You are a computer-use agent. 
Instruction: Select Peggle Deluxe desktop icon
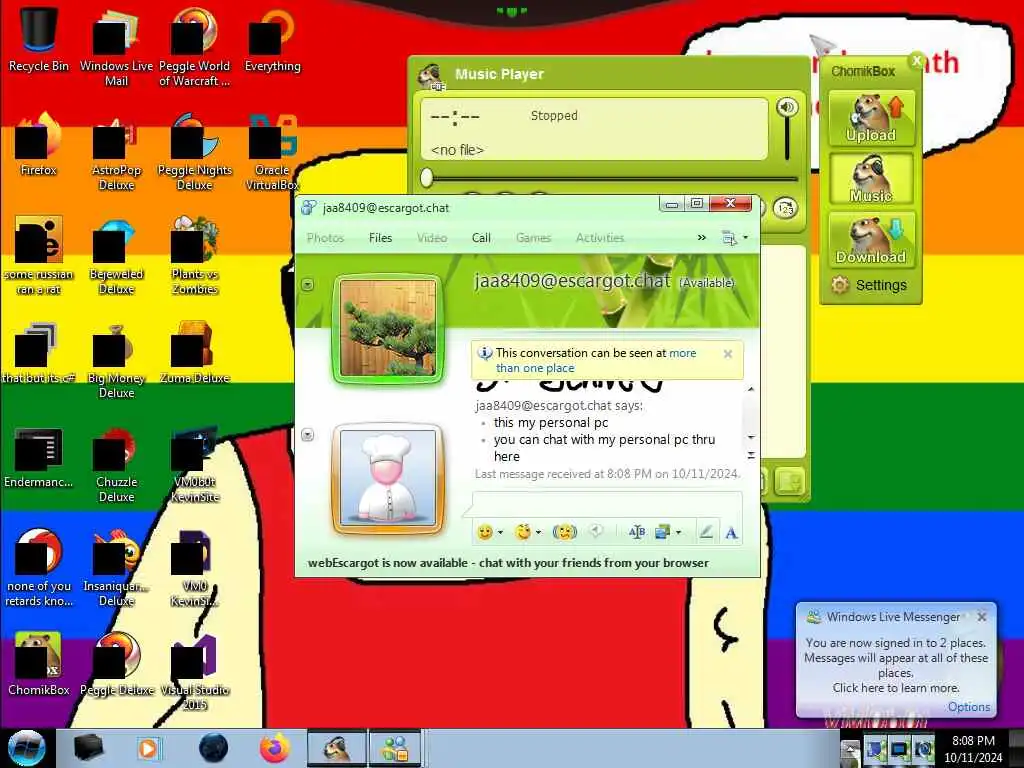[116, 665]
